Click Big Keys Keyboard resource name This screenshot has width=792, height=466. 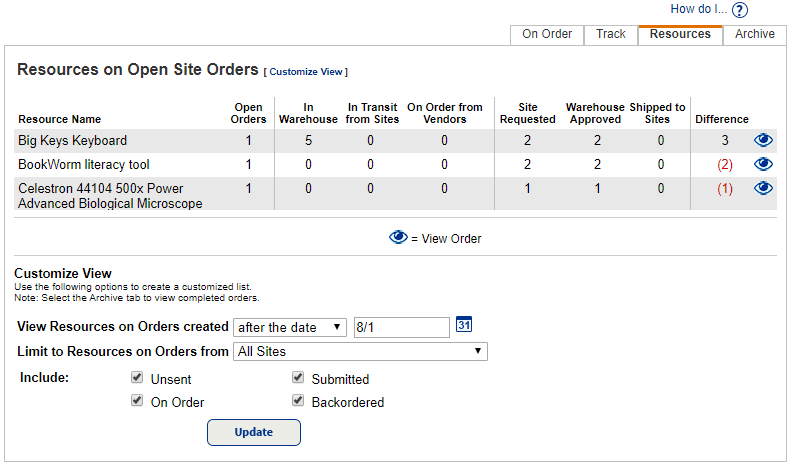[x=72, y=140]
